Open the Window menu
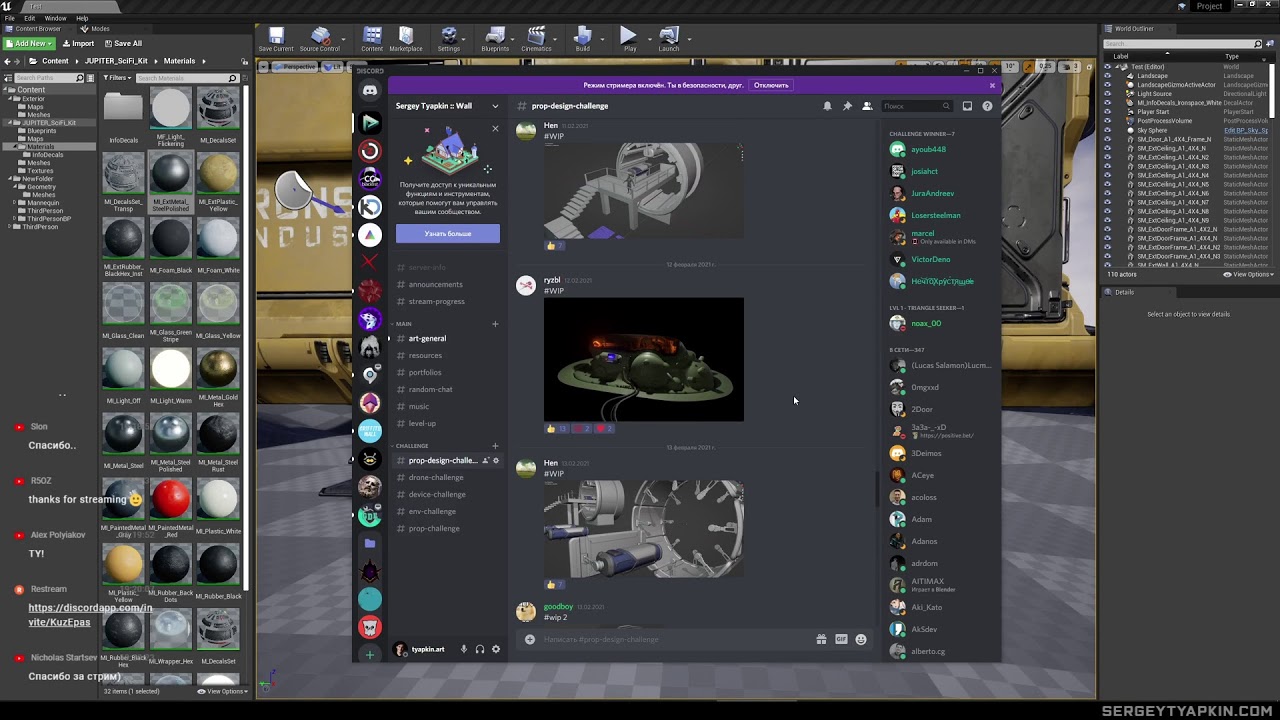 [56, 18]
